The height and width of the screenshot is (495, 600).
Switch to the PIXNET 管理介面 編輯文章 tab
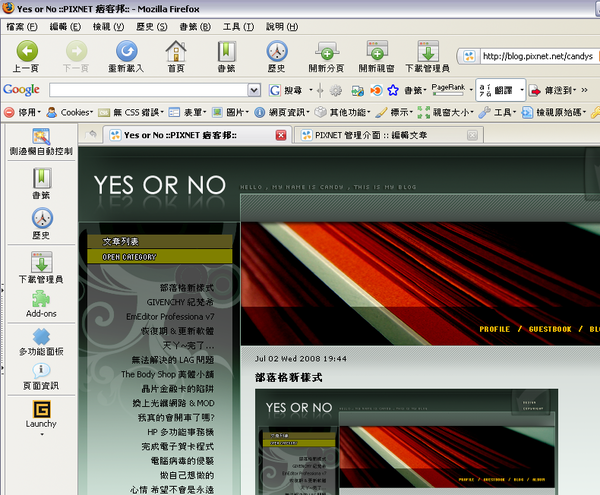pyautogui.click(x=388, y=135)
